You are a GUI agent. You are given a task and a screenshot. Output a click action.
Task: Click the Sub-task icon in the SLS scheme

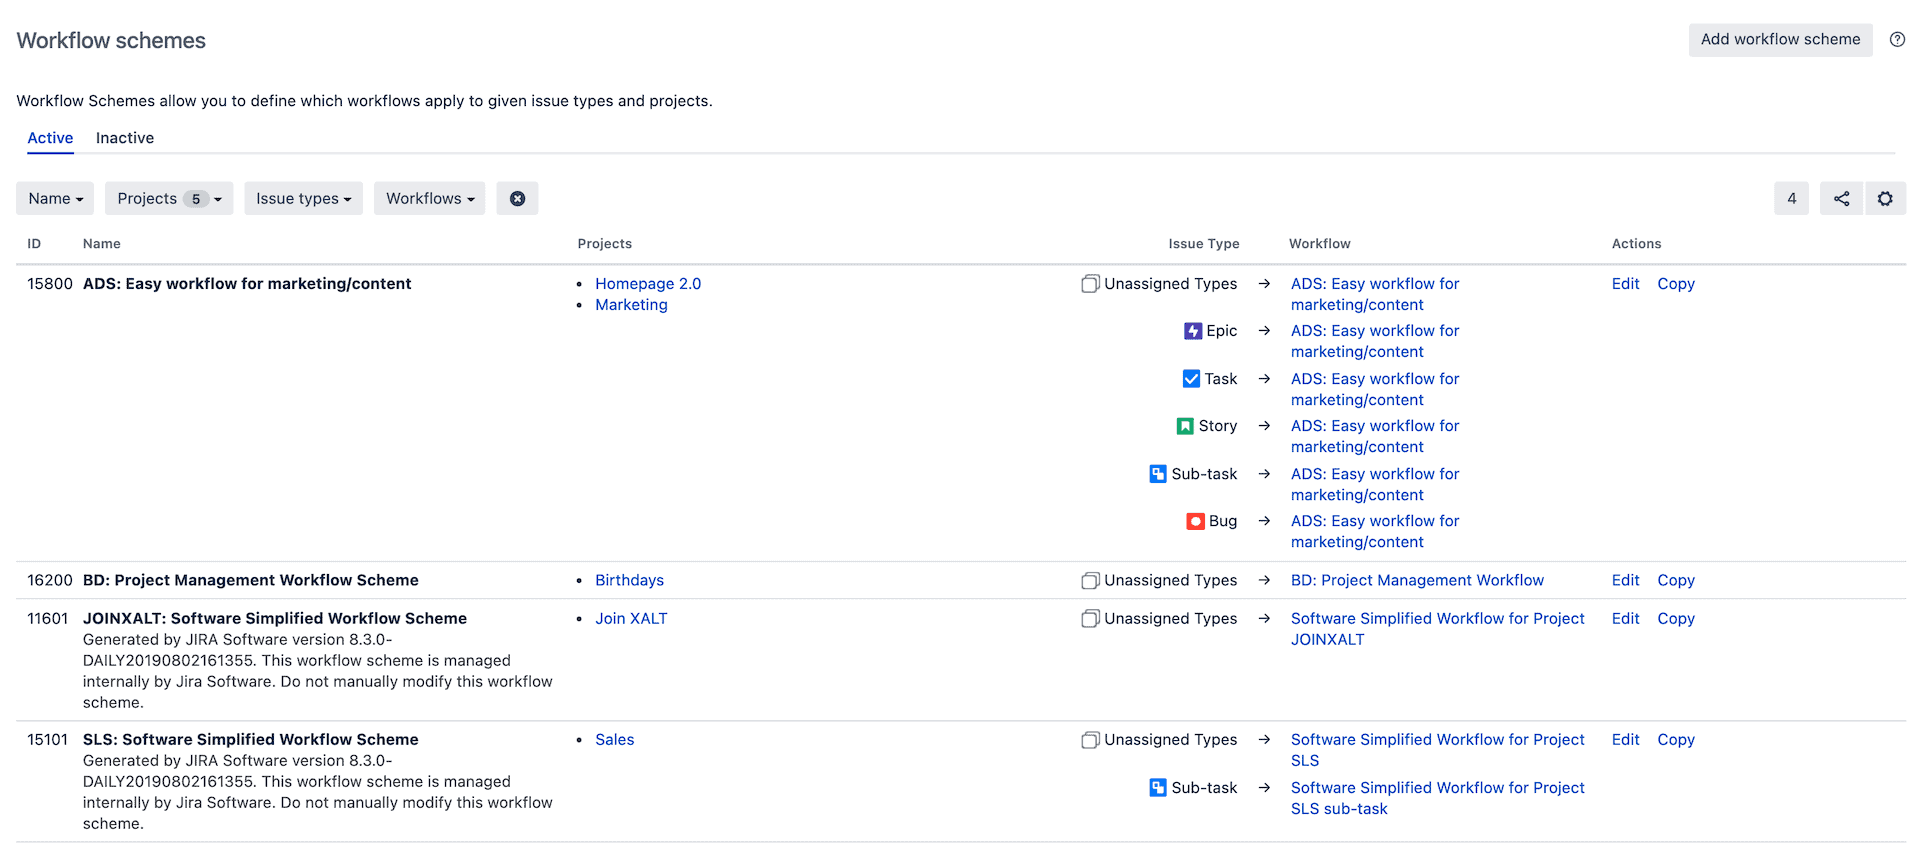click(x=1158, y=788)
